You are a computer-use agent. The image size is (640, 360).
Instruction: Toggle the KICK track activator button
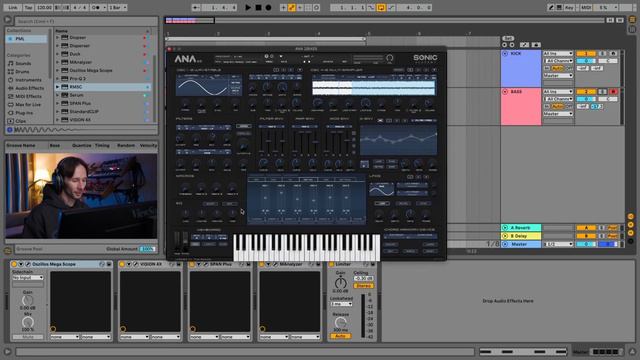tap(586, 53)
